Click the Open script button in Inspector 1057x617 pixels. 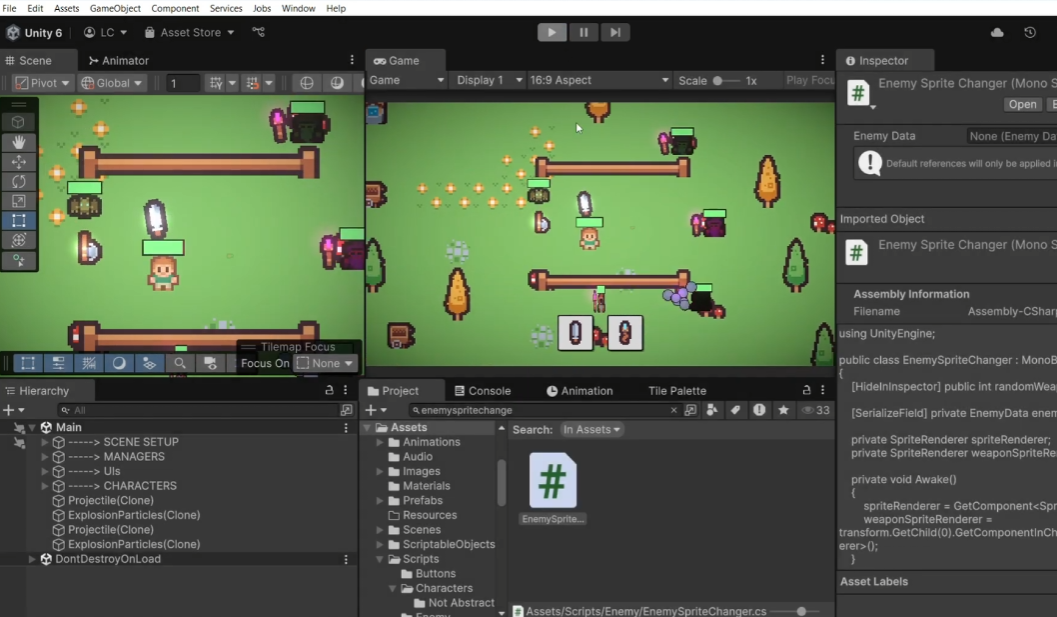(x=1022, y=105)
